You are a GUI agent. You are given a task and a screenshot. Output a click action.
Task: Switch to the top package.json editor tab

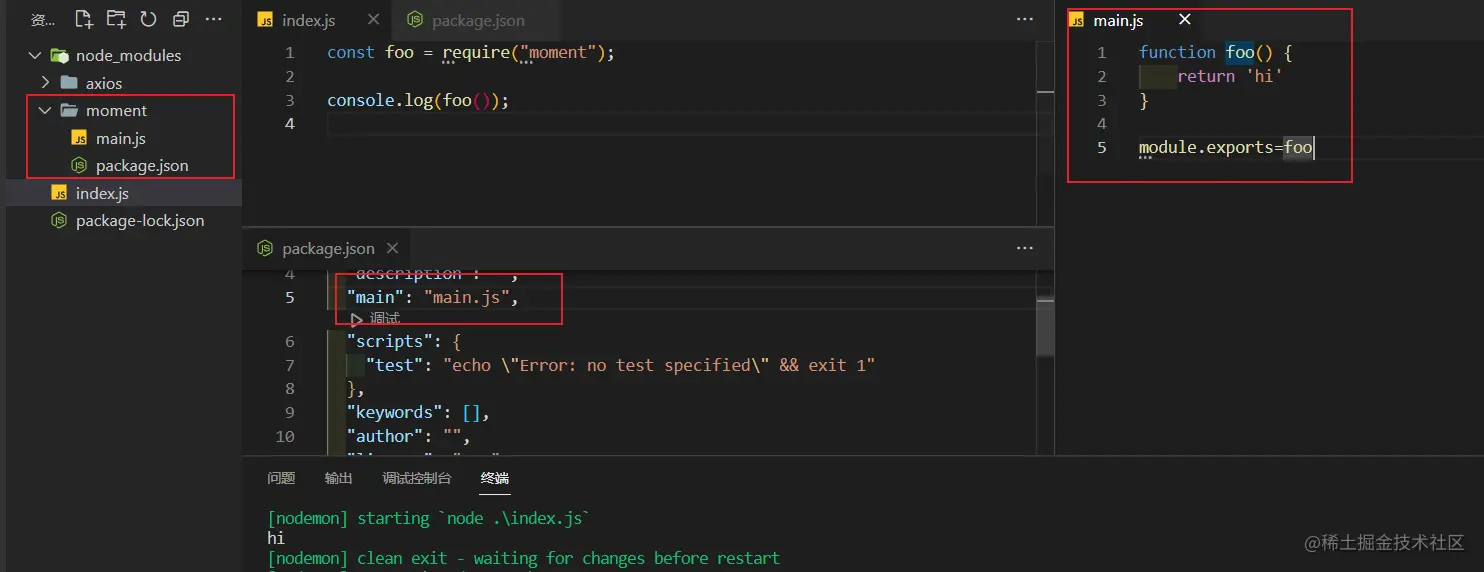pyautogui.click(x=475, y=20)
